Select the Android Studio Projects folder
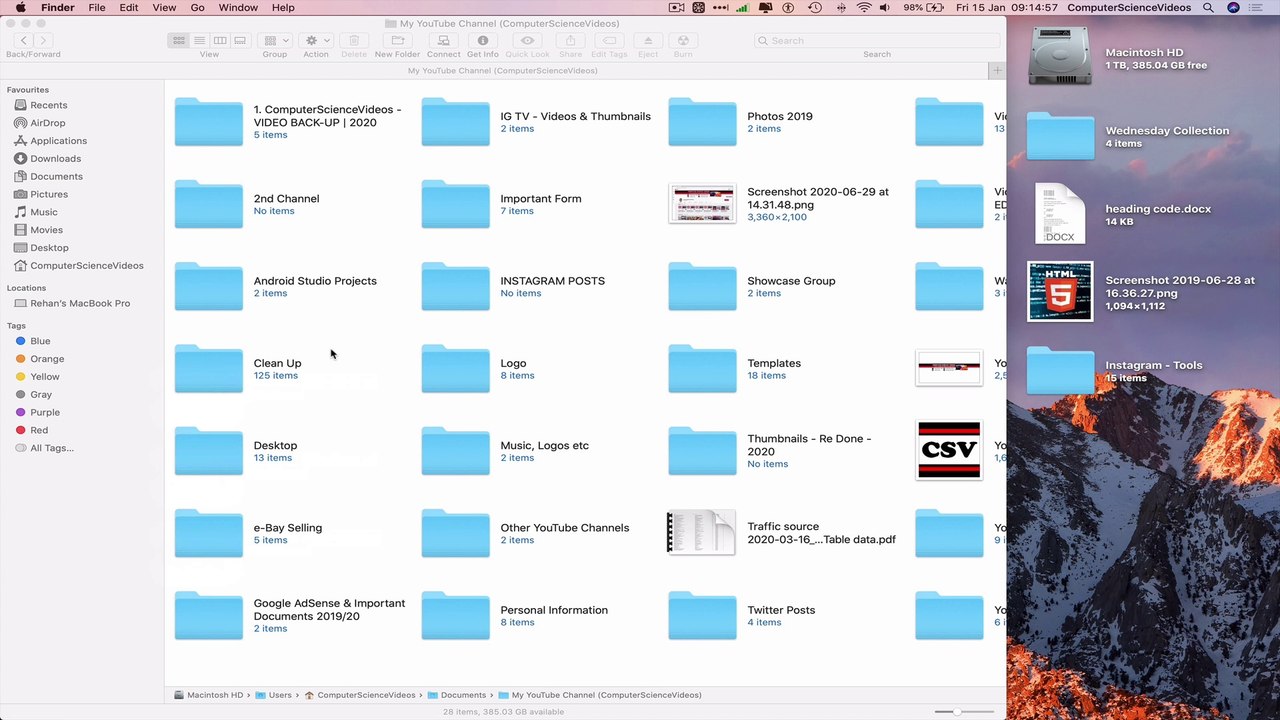Viewport: 1280px width, 720px height. pos(209,287)
